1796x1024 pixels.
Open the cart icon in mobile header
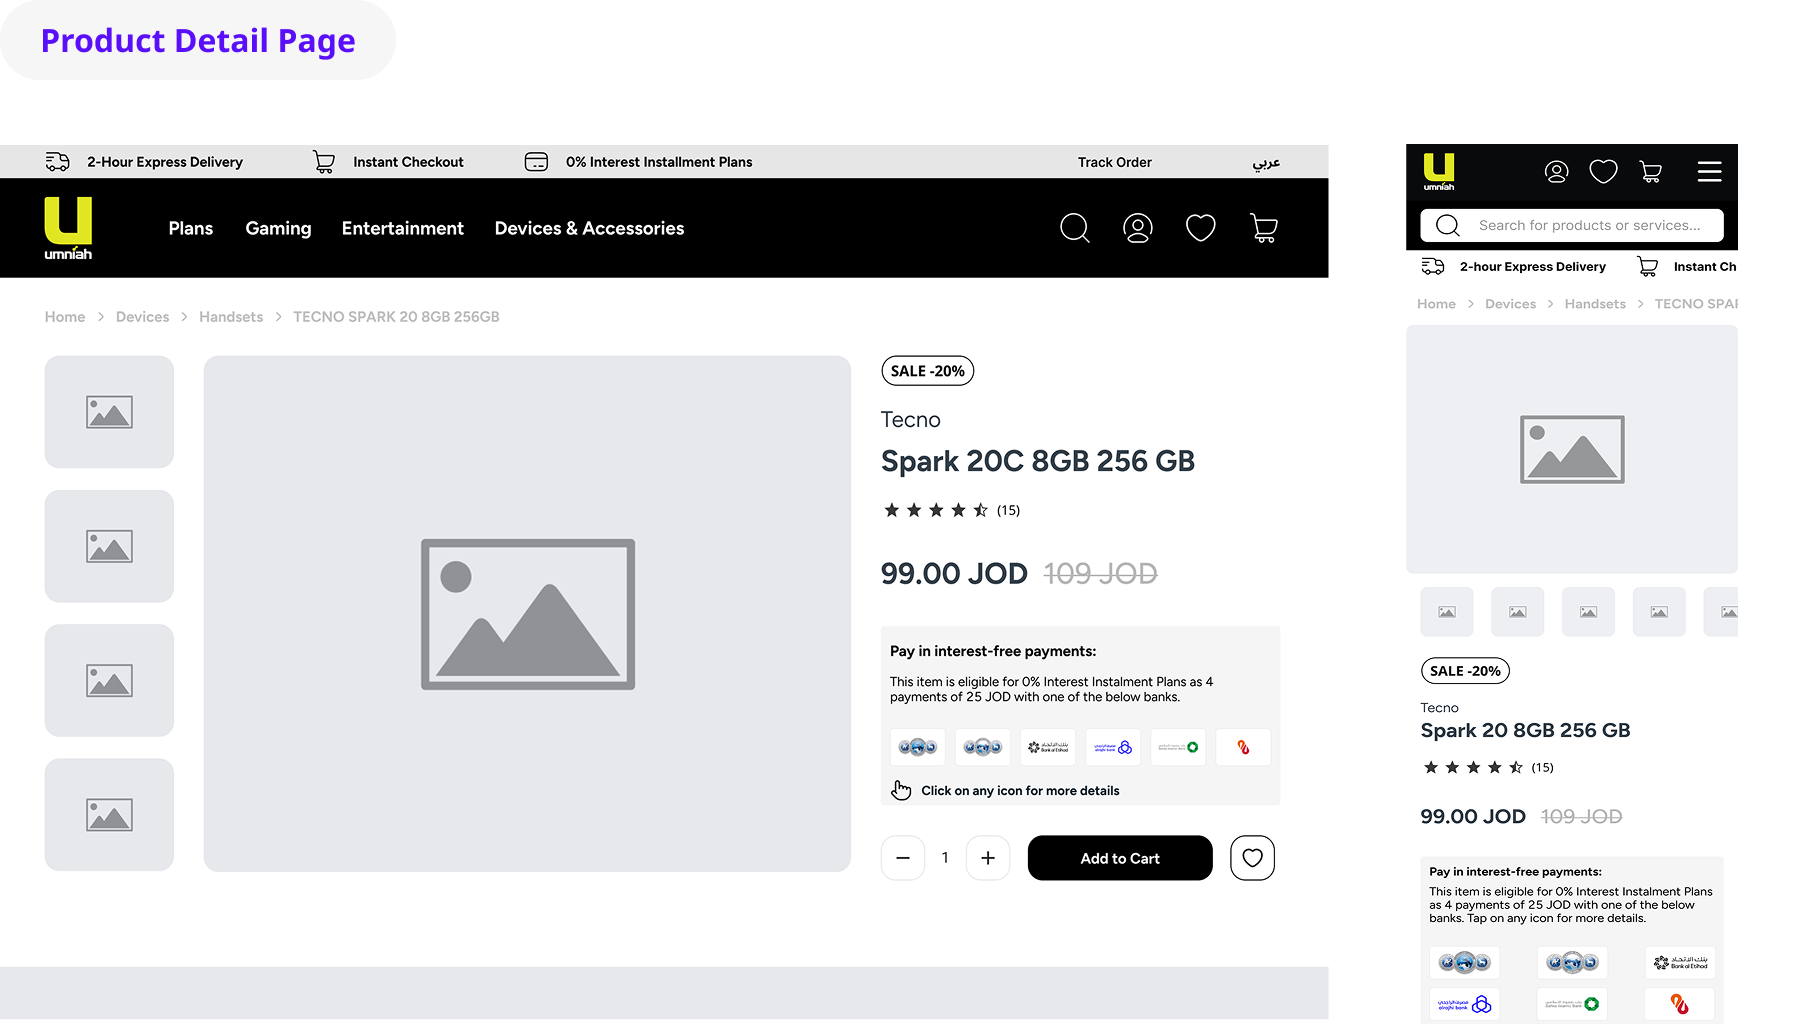click(1651, 172)
